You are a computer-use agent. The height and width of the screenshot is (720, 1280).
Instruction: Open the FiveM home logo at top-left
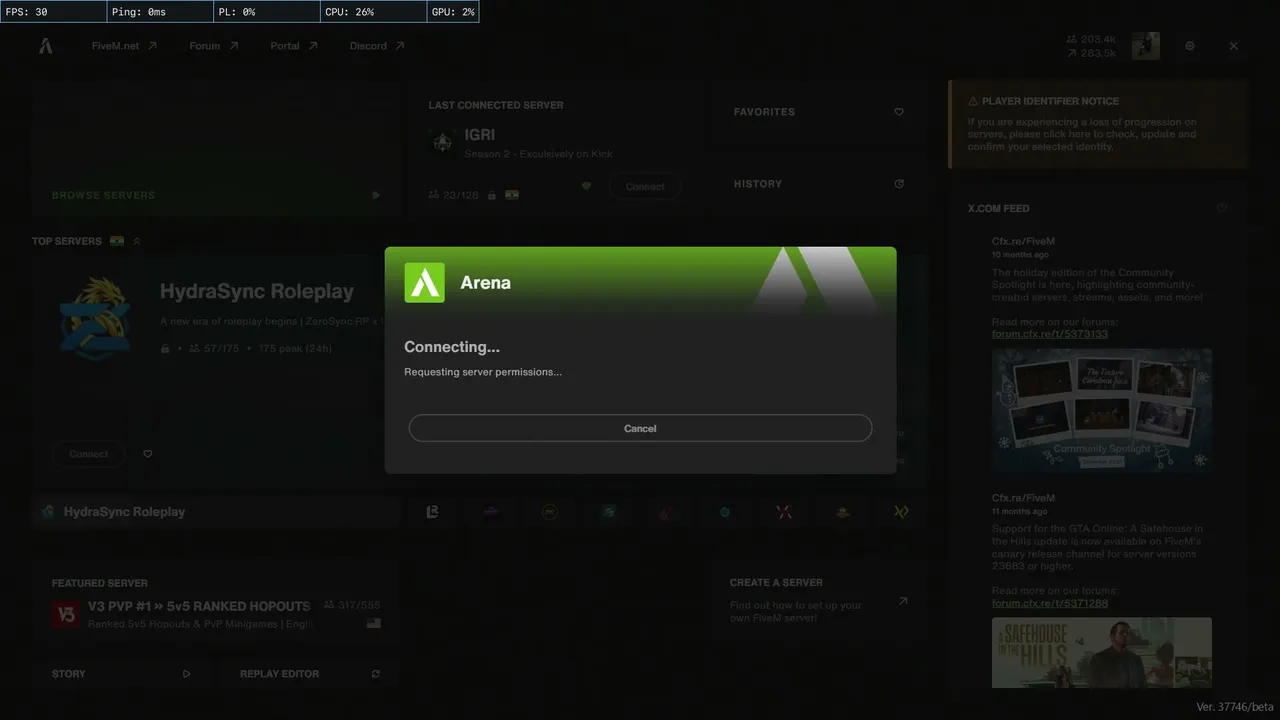click(46, 46)
